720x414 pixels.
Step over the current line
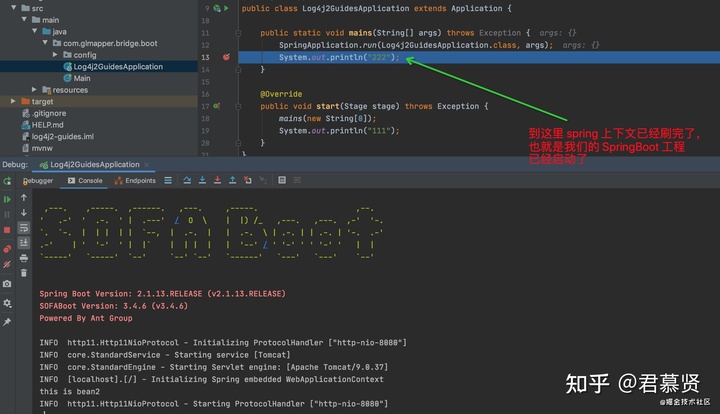coord(187,180)
